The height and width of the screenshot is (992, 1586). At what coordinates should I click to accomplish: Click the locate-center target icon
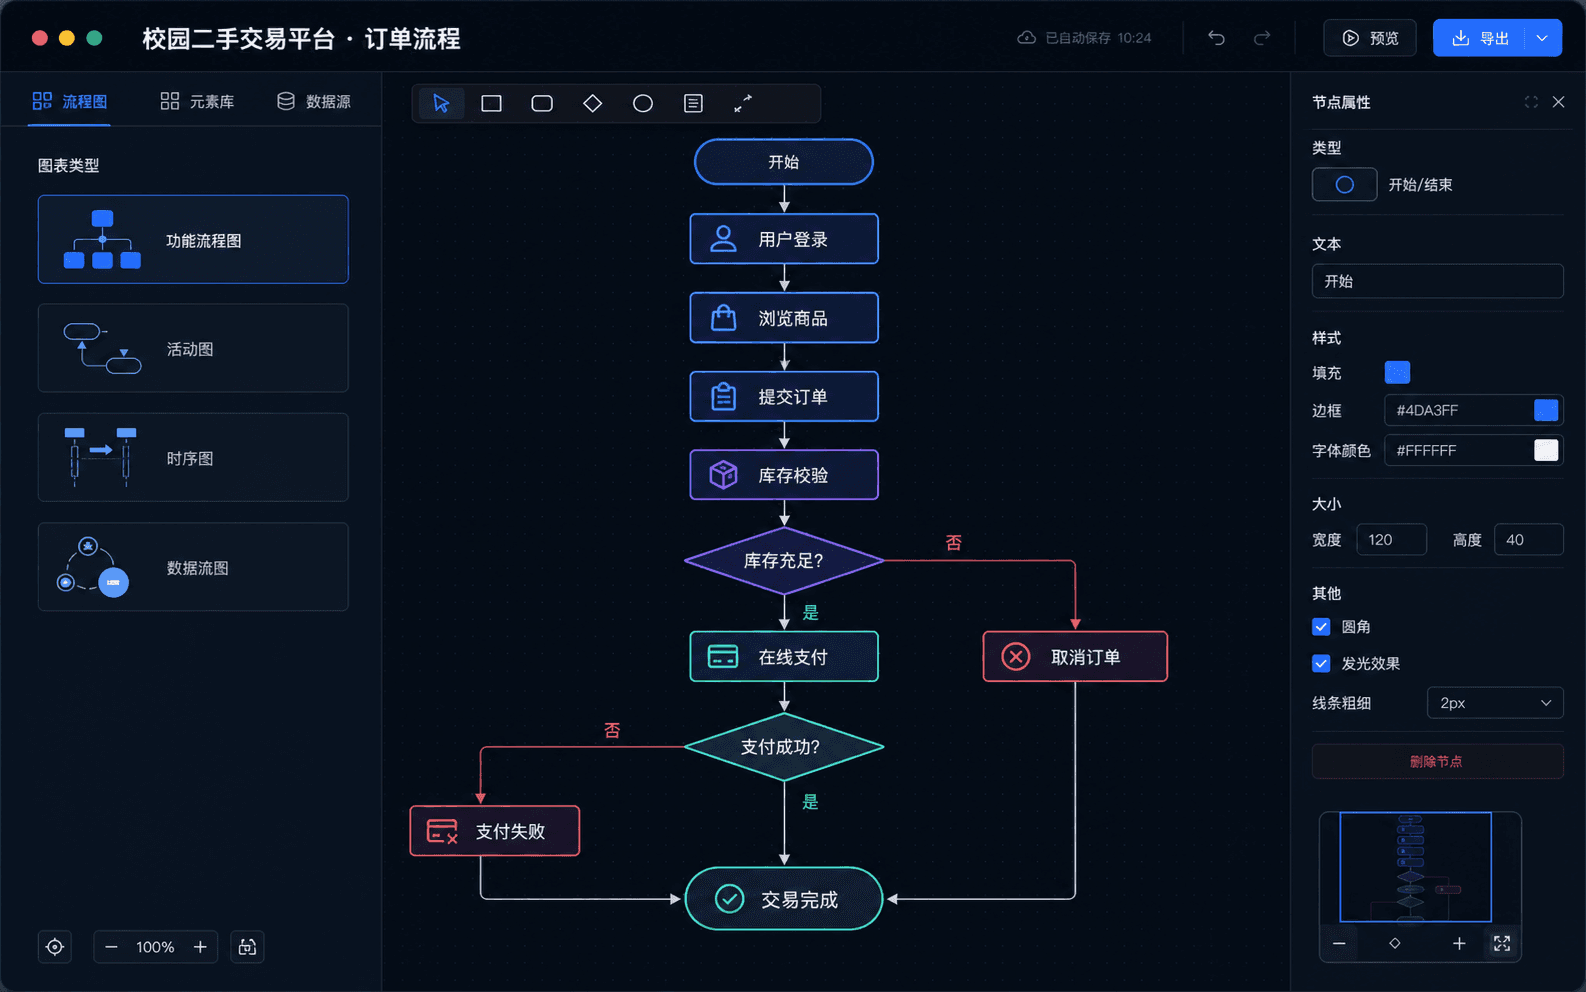[x=55, y=947]
